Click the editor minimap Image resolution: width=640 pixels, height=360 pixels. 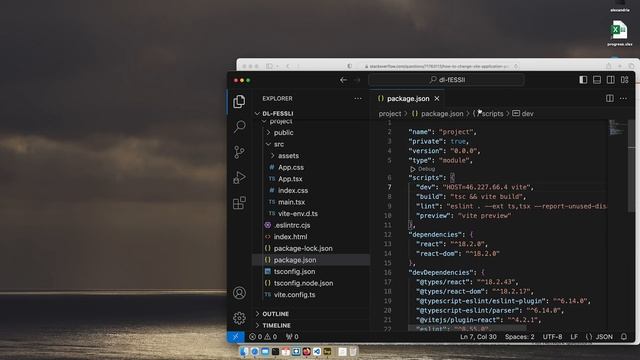[617, 127]
